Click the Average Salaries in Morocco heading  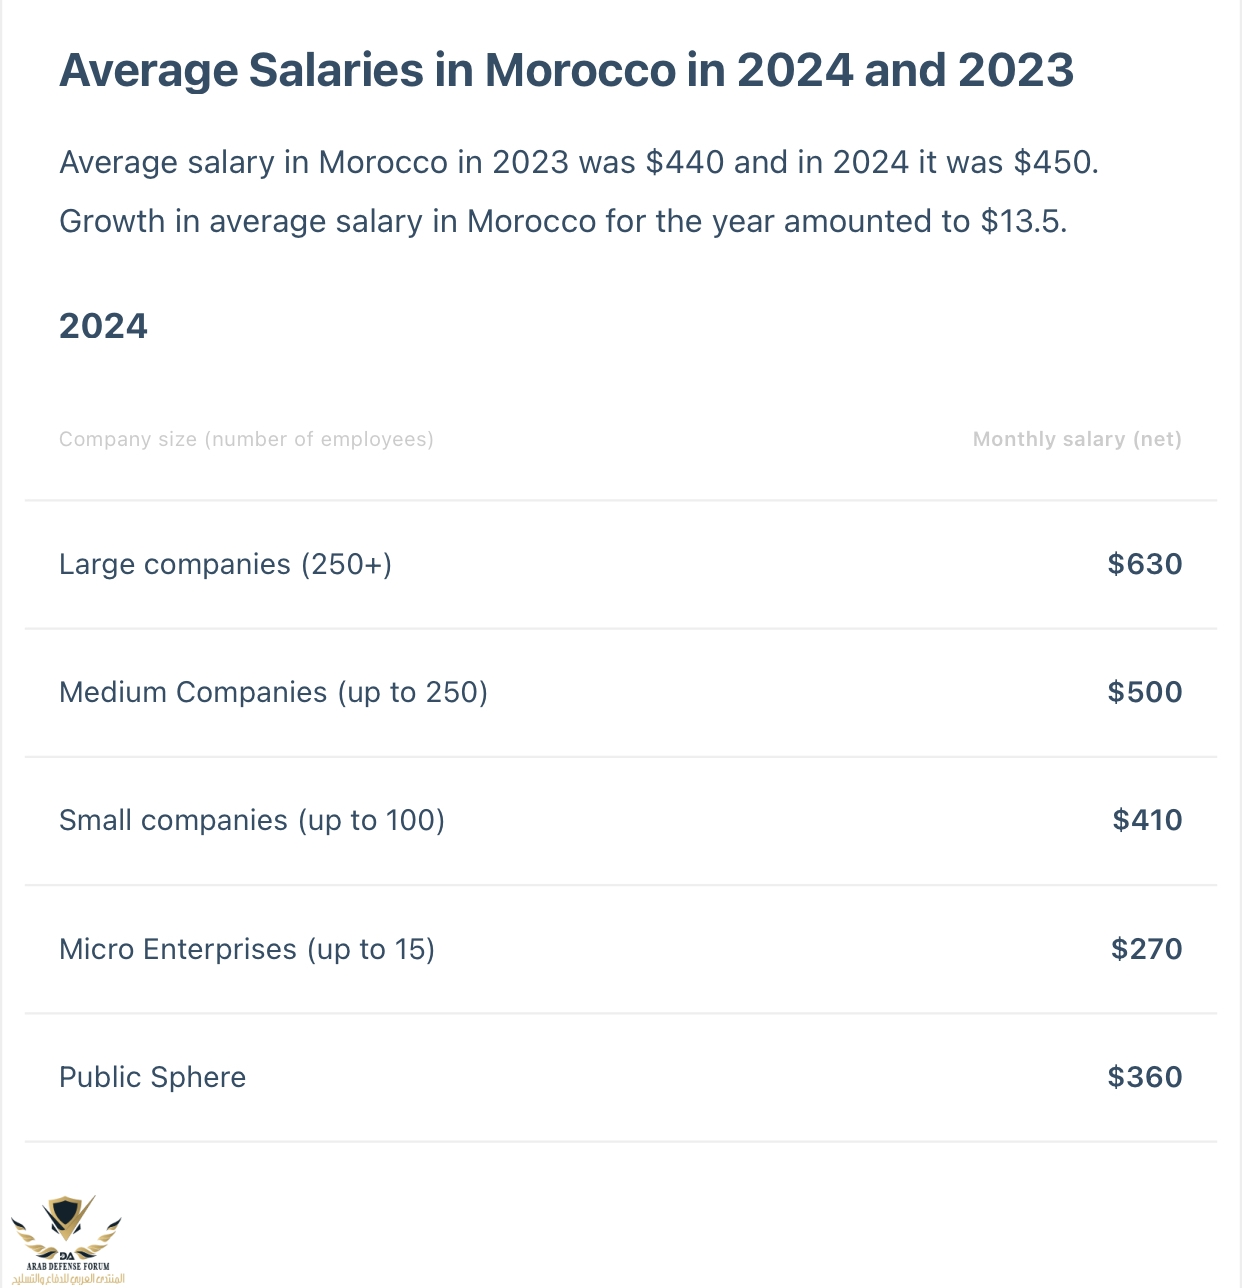click(566, 71)
